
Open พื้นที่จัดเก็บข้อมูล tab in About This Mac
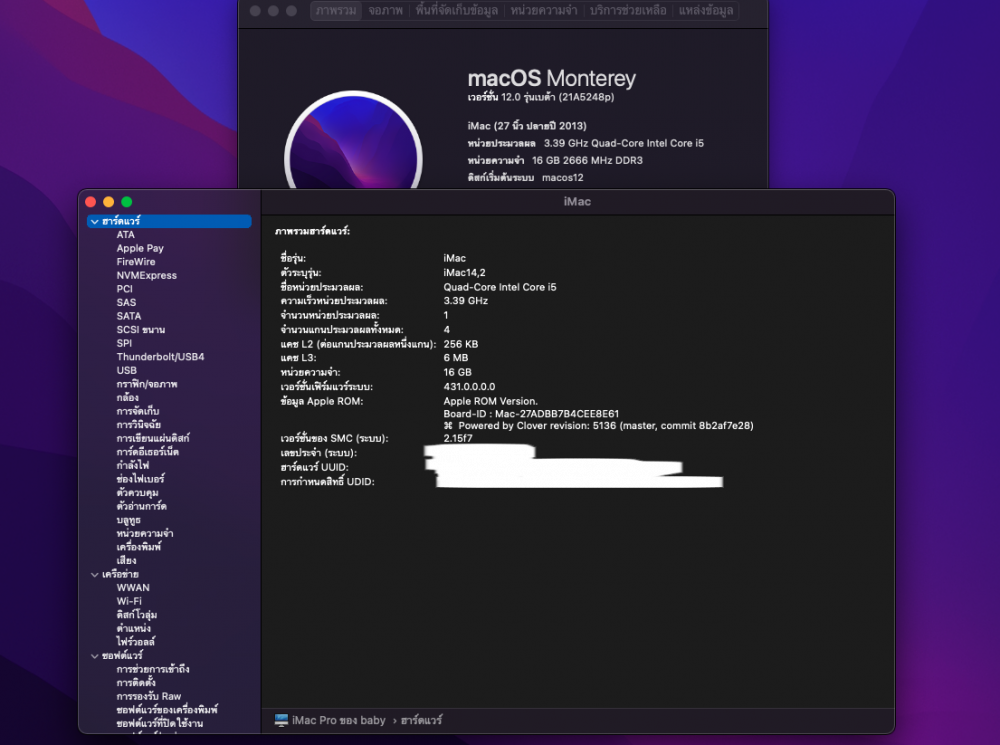coord(456,10)
